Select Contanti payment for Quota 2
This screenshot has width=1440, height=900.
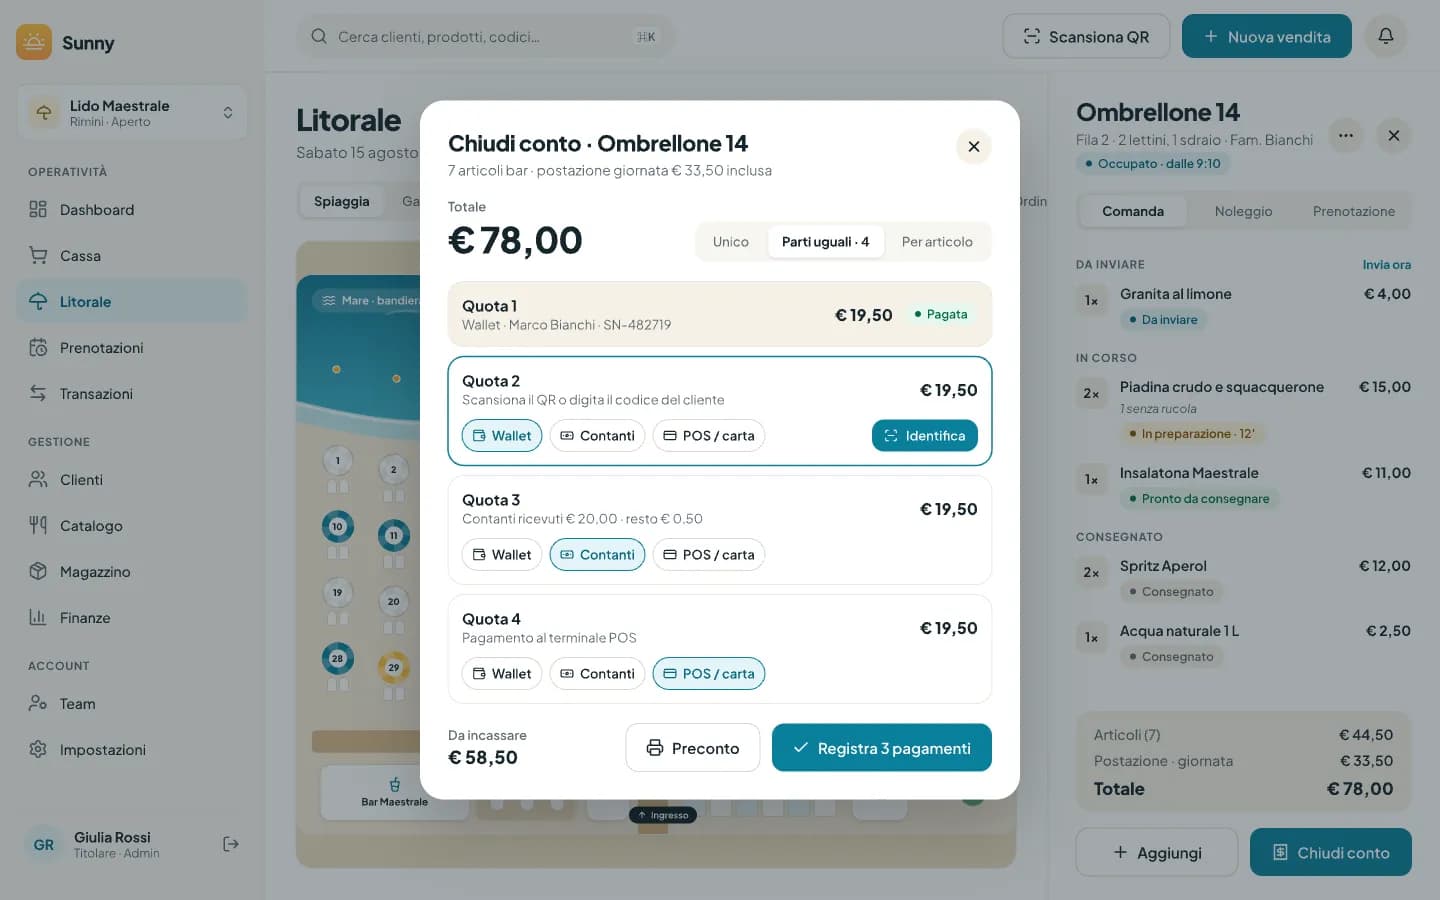(597, 436)
